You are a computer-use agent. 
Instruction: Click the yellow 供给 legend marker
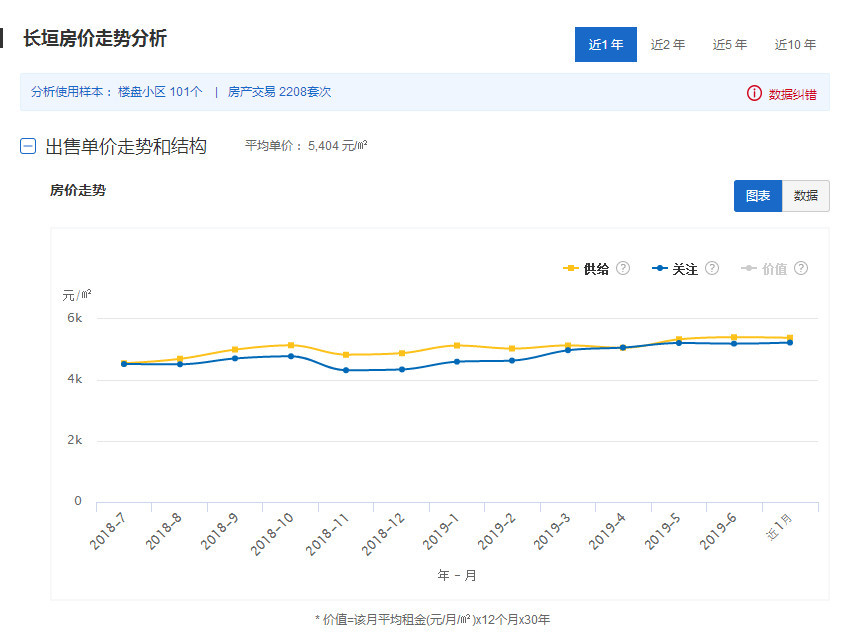(x=570, y=268)
